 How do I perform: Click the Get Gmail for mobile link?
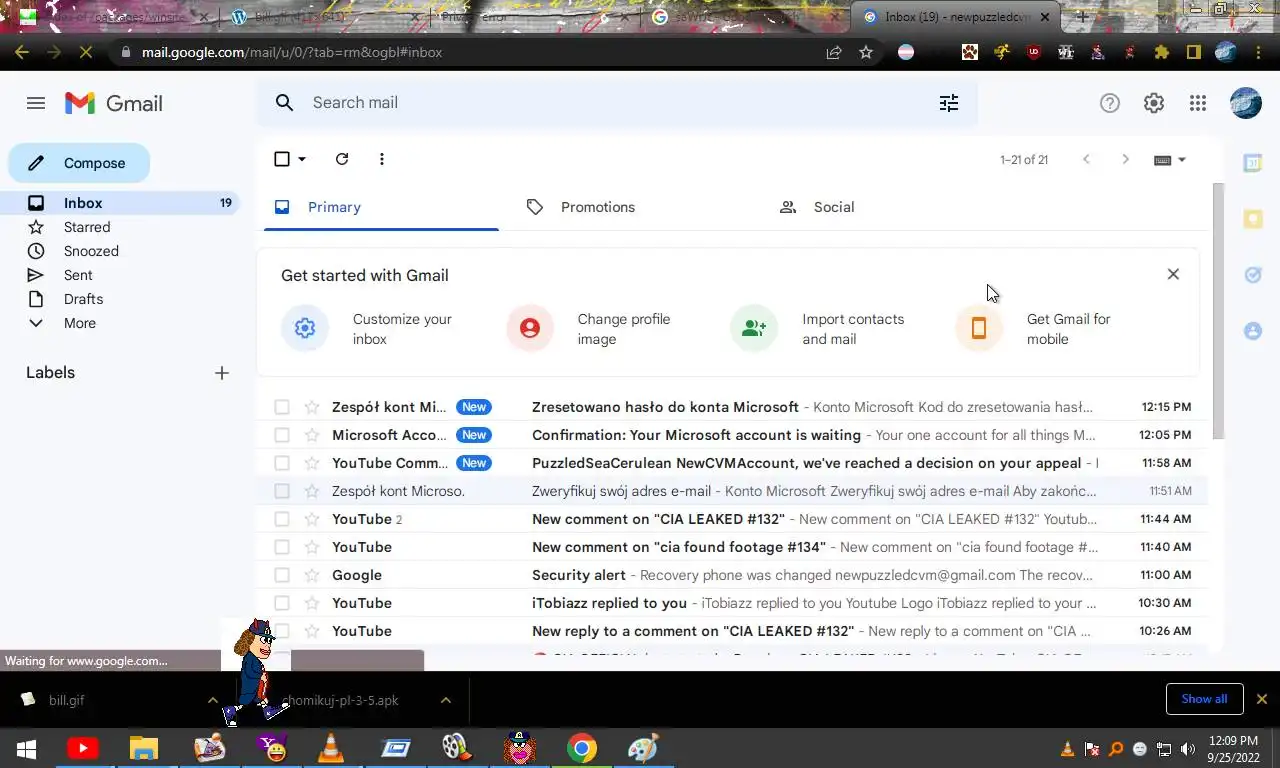point(1068,329)
